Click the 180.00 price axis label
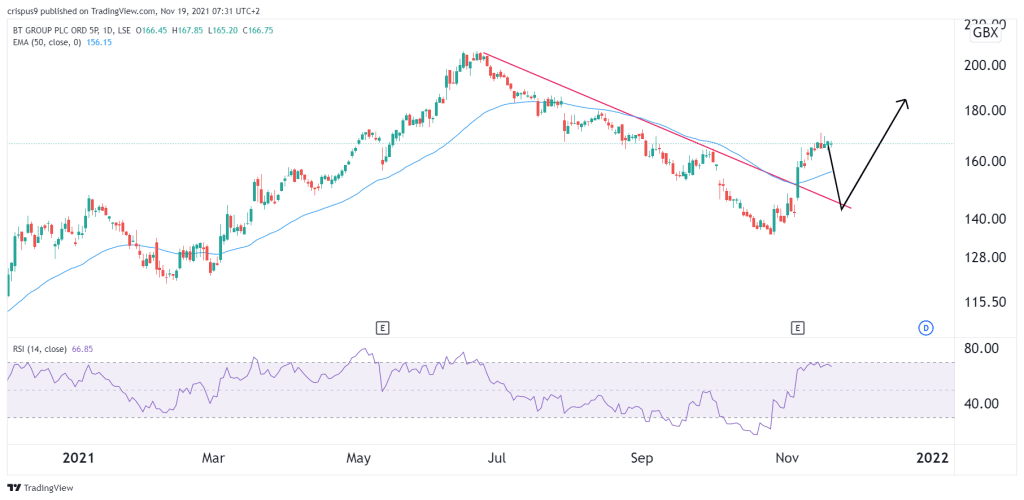Image resolution: width=1024 pixels, height=500 pixels. point(985,110)
